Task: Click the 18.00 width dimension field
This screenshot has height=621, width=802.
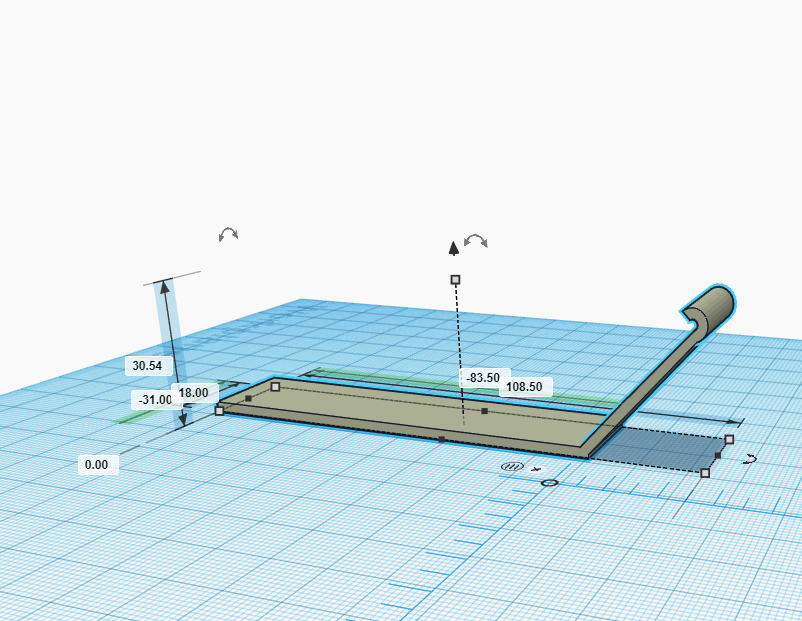Action: tap(194, 393)
